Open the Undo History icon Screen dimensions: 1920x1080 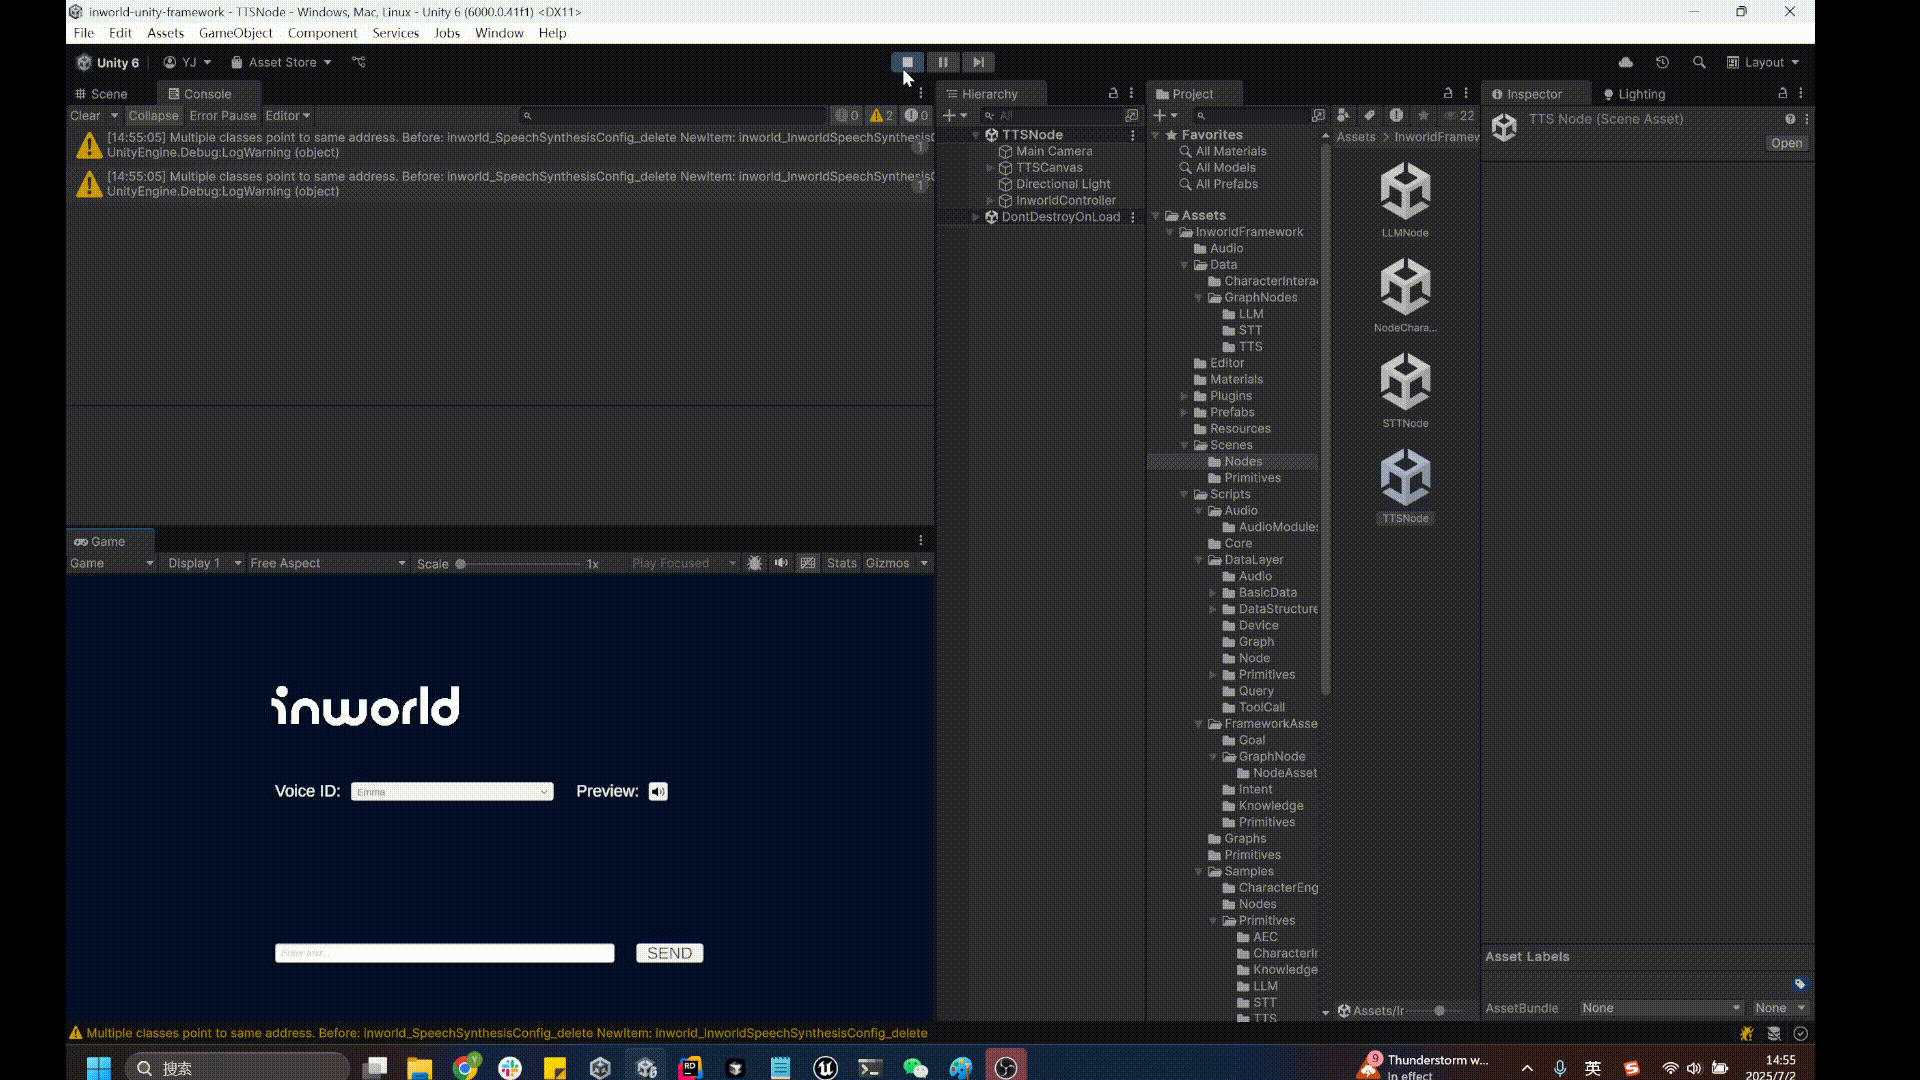click(1662, 62)
